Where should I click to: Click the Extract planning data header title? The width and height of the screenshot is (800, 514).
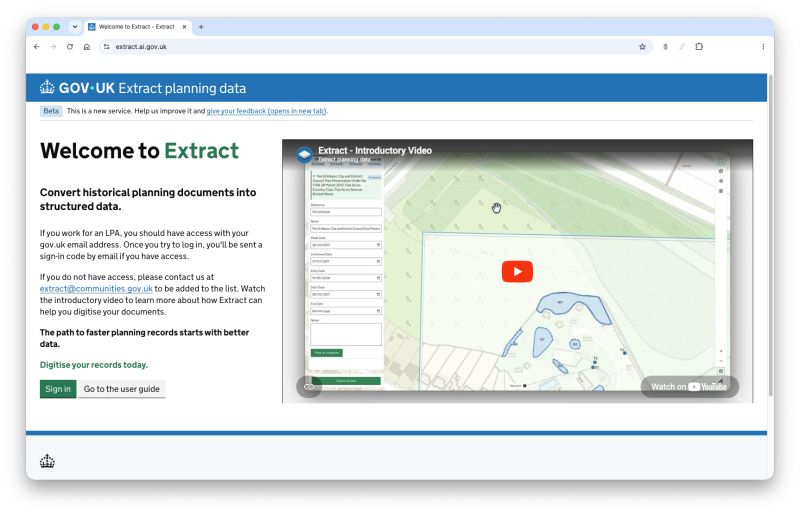[x=182, y=88]
